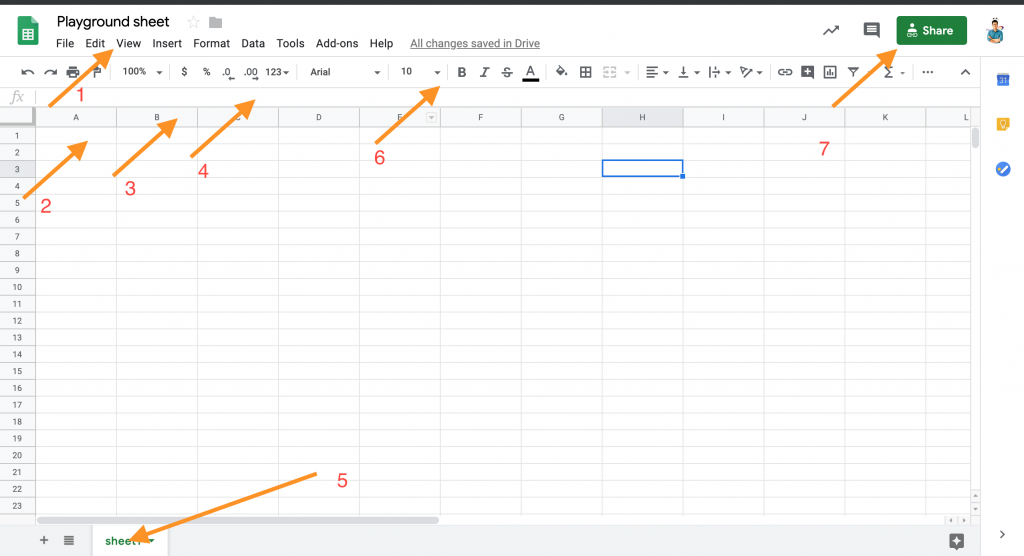Screen dimensions: 1024x556
Task: Open Calendar in side panel
Action: coord(1003,80)
